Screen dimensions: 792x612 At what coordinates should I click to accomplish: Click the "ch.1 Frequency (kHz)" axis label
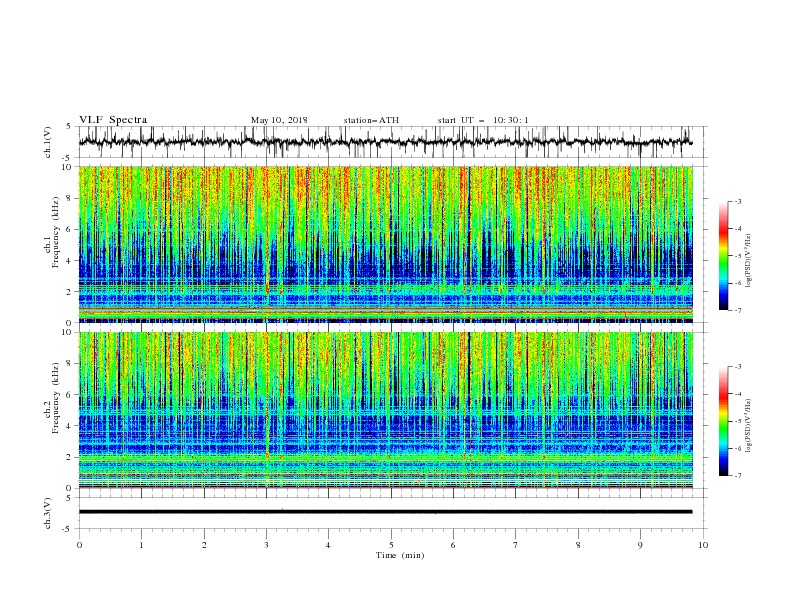52,230
